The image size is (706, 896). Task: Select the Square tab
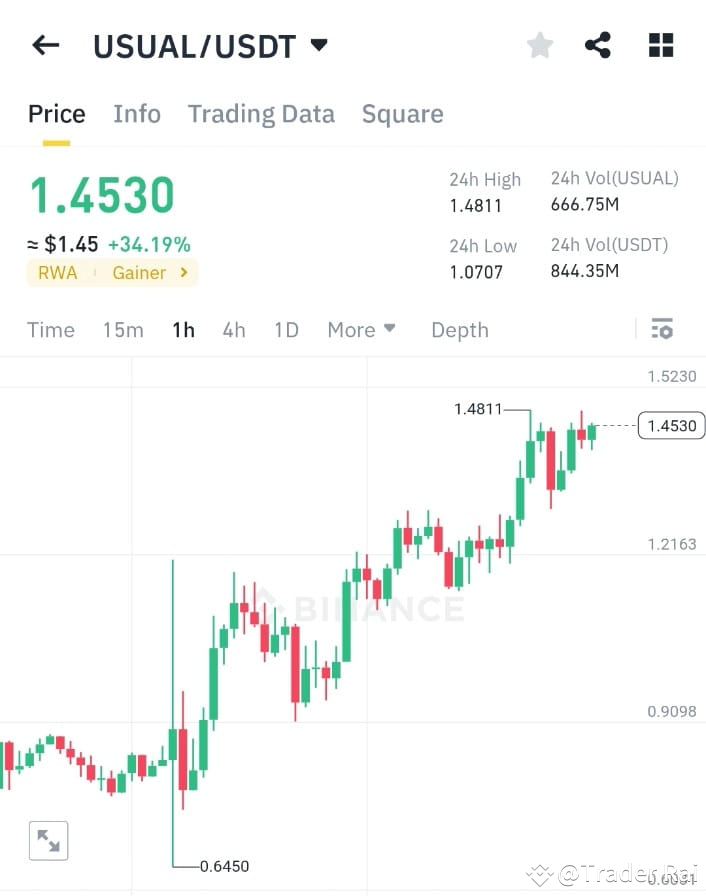[x=402, y=114]
